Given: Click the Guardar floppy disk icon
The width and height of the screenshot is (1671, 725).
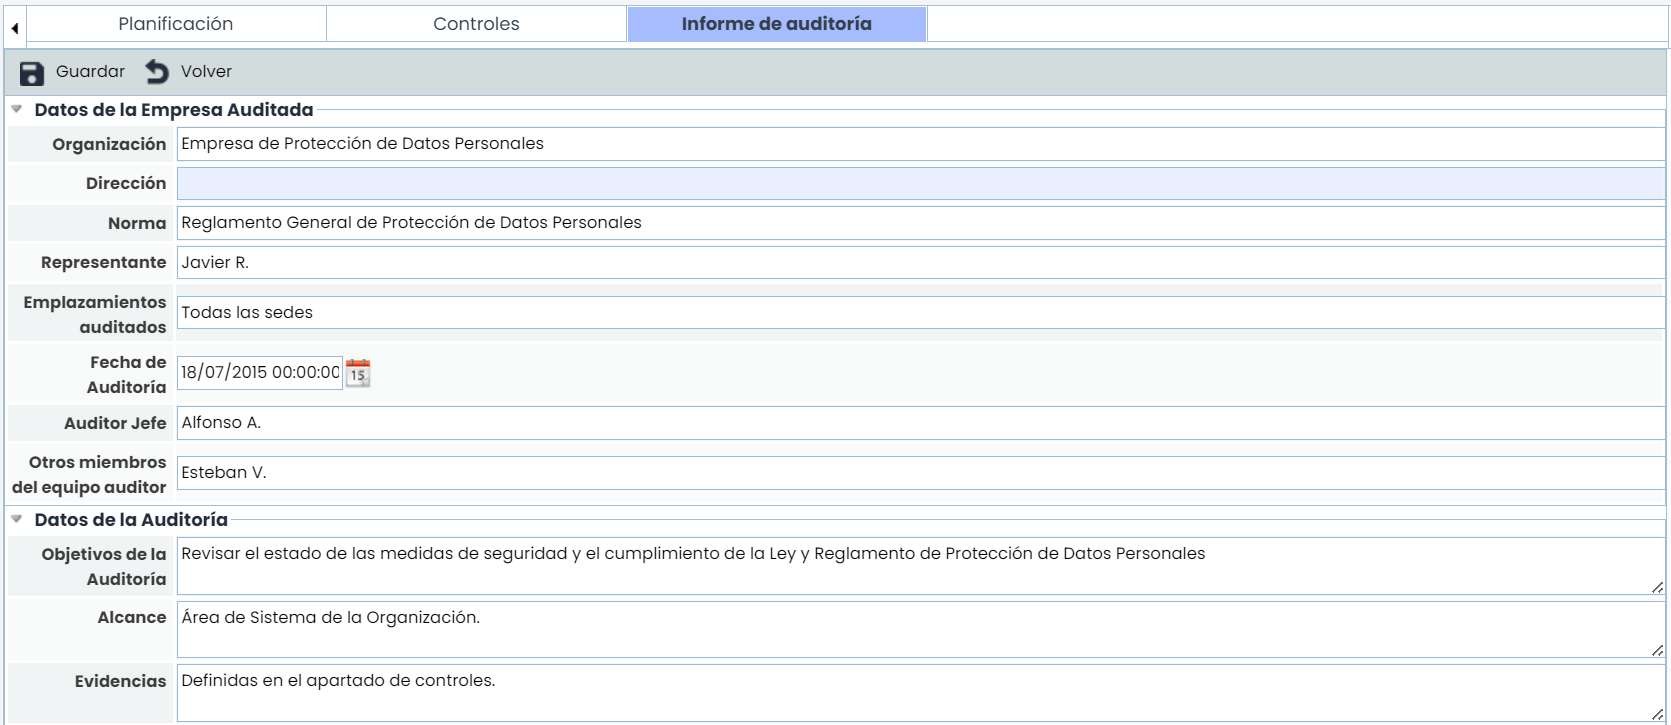Looking at the screenshot, I should pos(31,72).
